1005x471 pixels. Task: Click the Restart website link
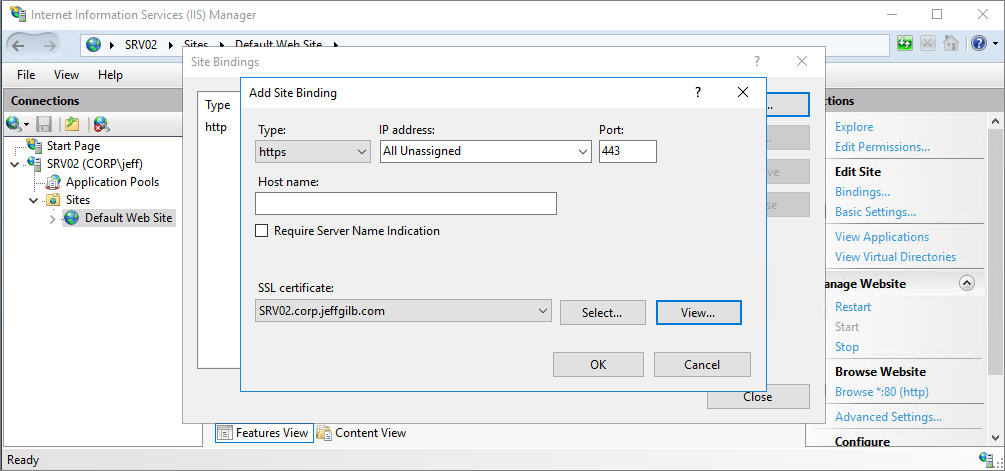(852, 307)
